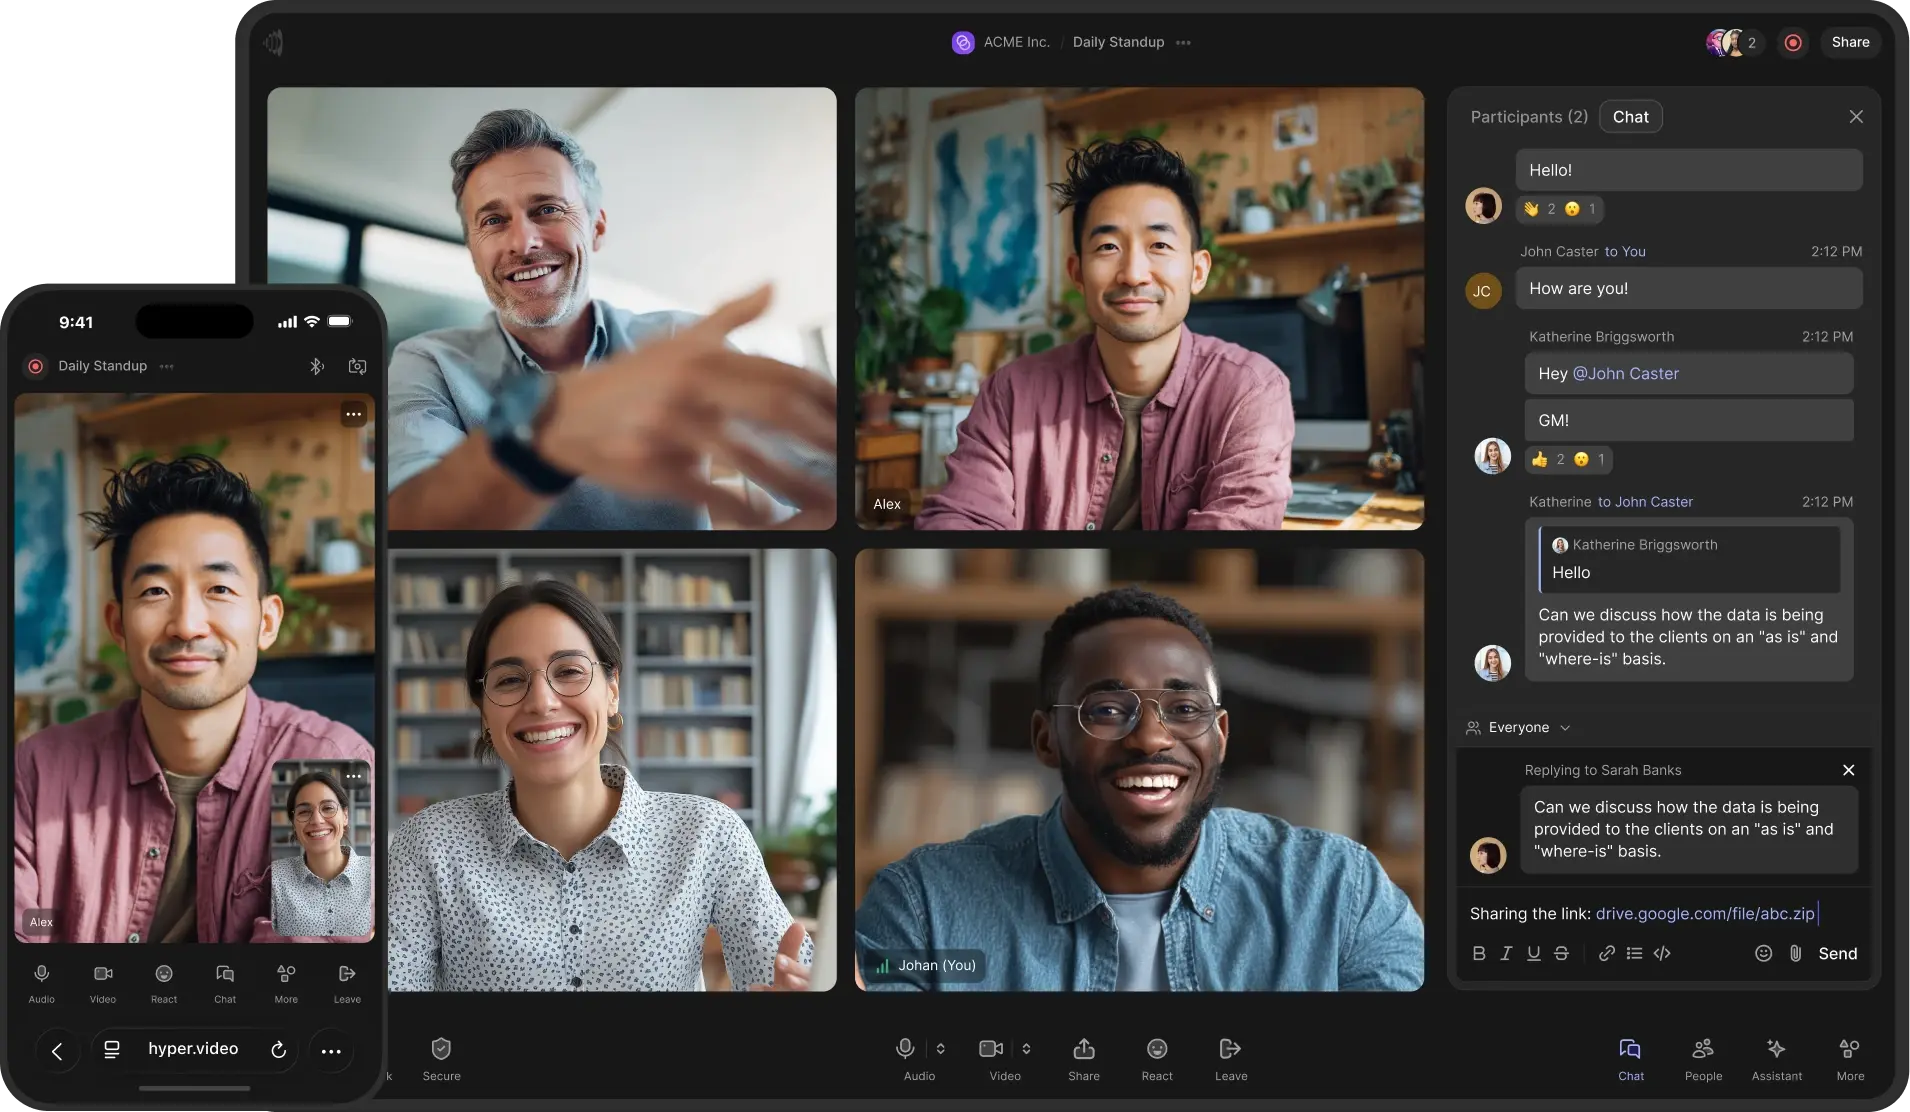Viewport: 1910px width, 1112px height.
Task: Open participant avatars count in top bar
Action: (1734, 43)
